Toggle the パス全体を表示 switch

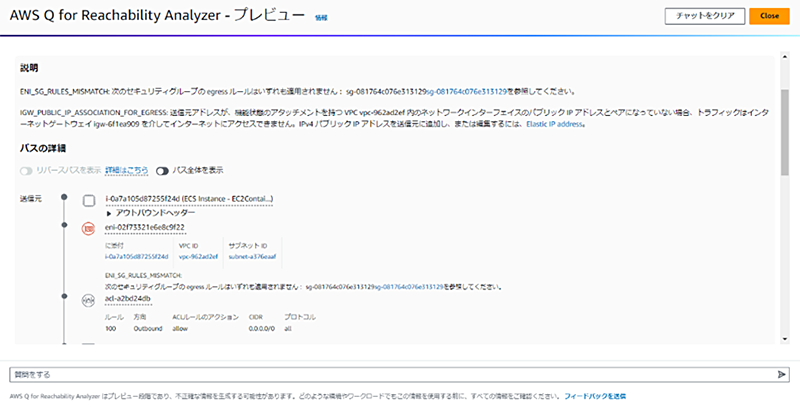(162, 171)
